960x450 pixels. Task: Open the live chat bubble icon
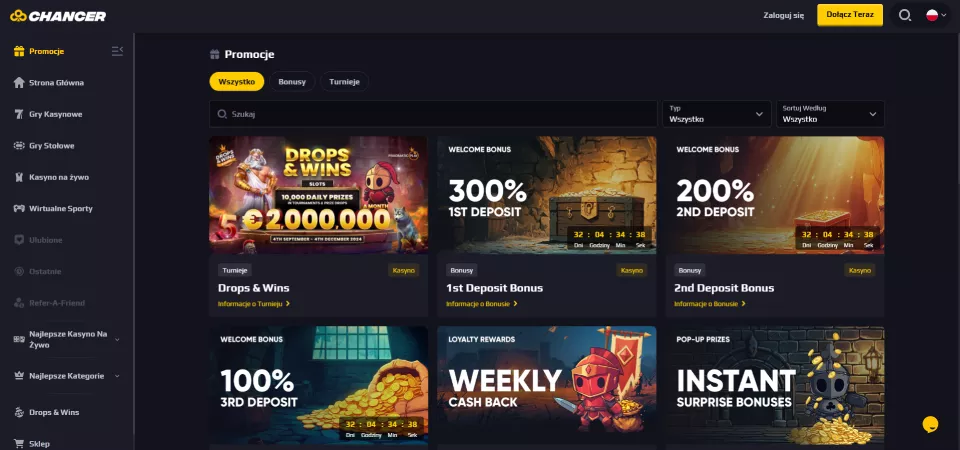(930, 424)
